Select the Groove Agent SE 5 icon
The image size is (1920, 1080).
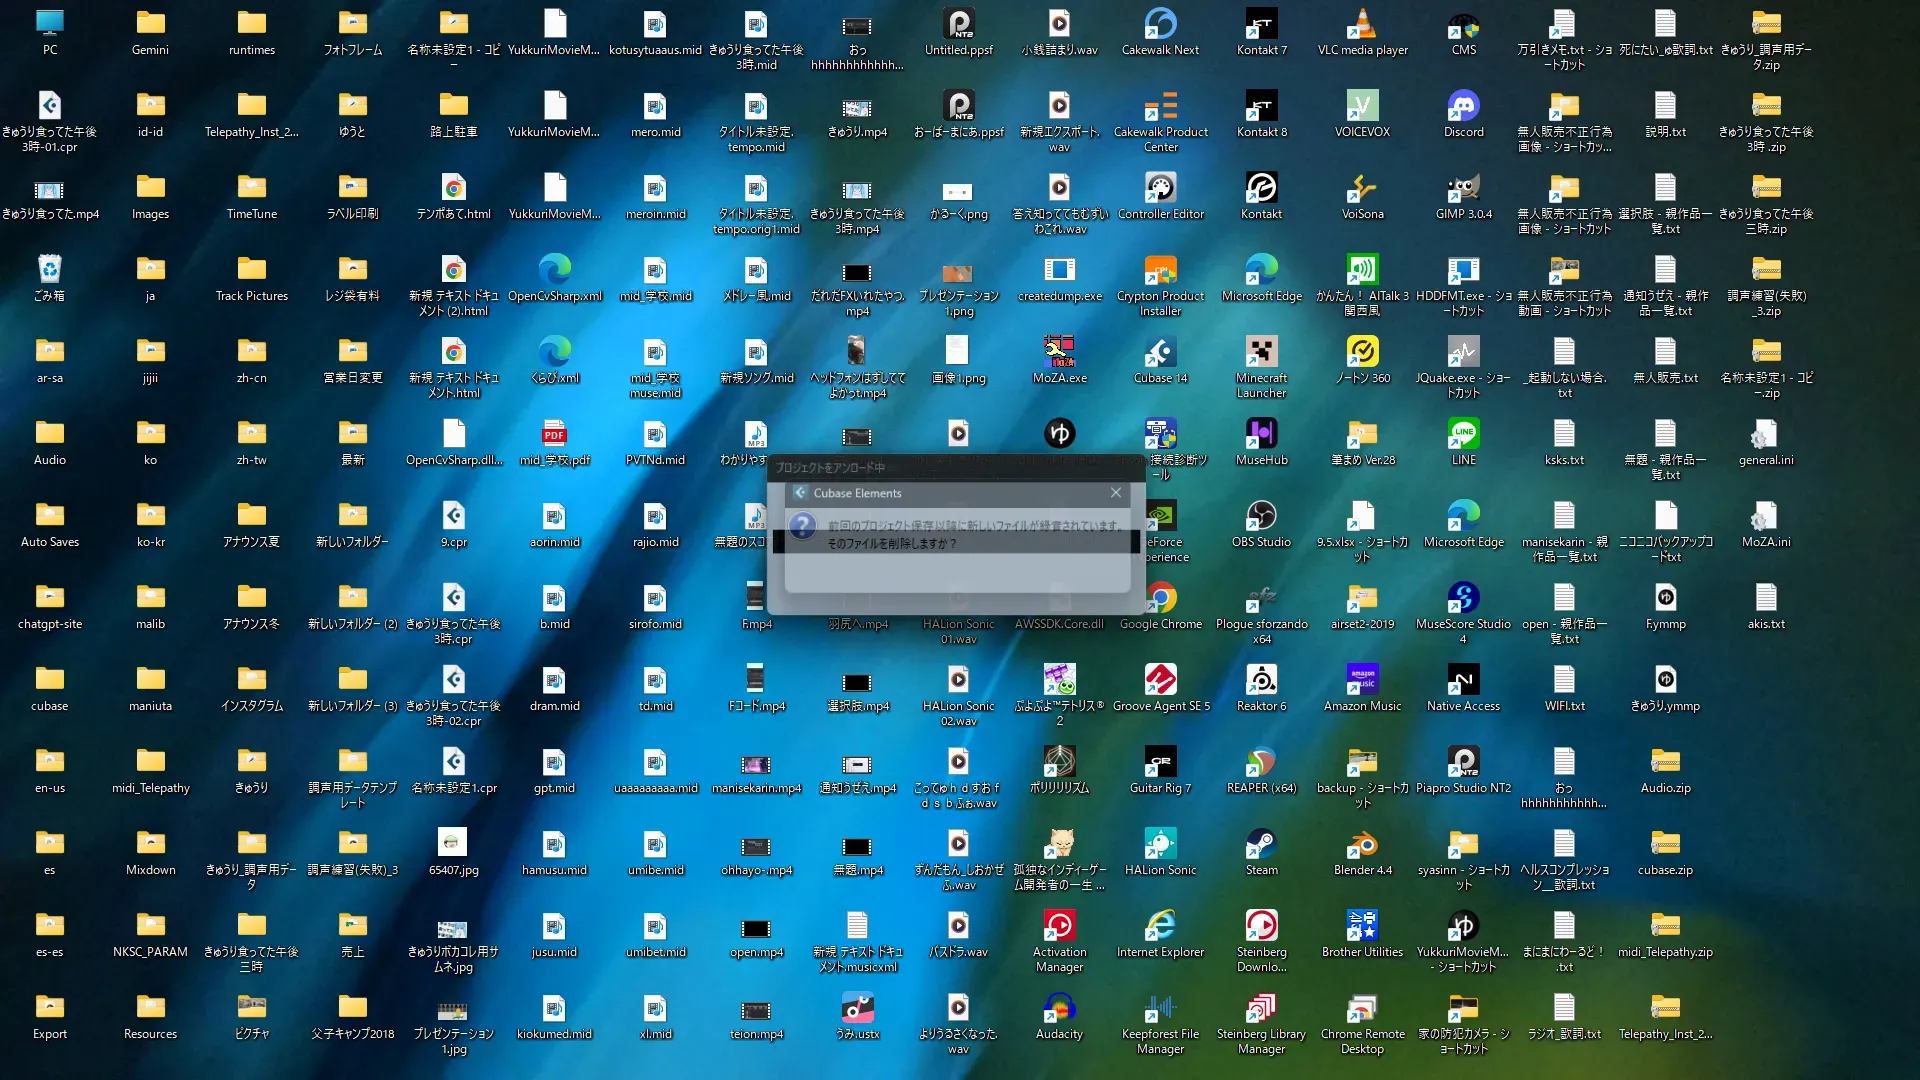pos(1160,681)
